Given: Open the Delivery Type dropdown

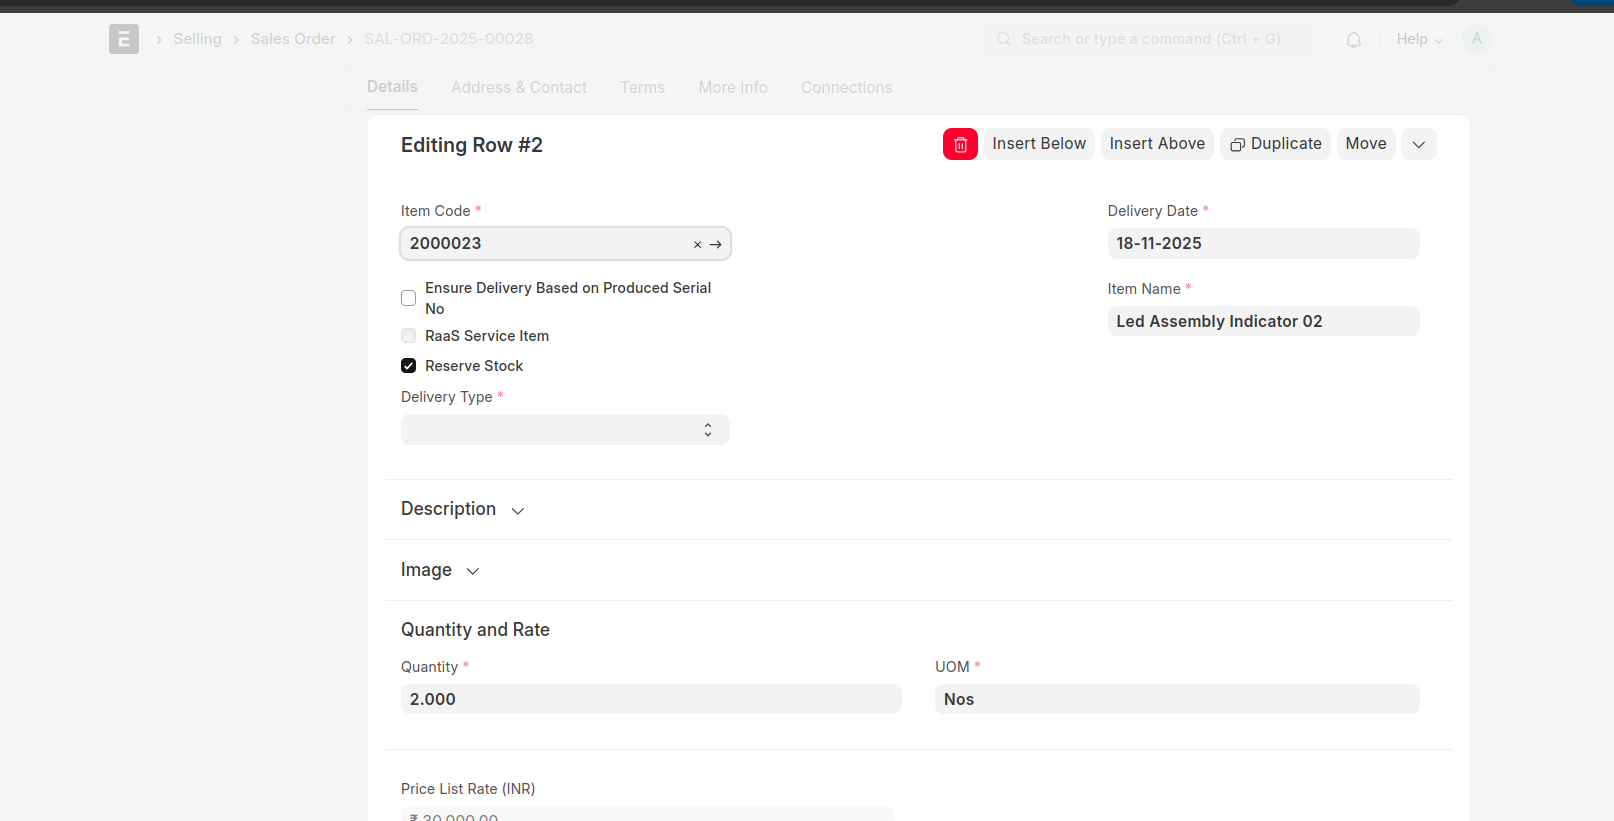Looking at the screenshot, I should [565, 430].
